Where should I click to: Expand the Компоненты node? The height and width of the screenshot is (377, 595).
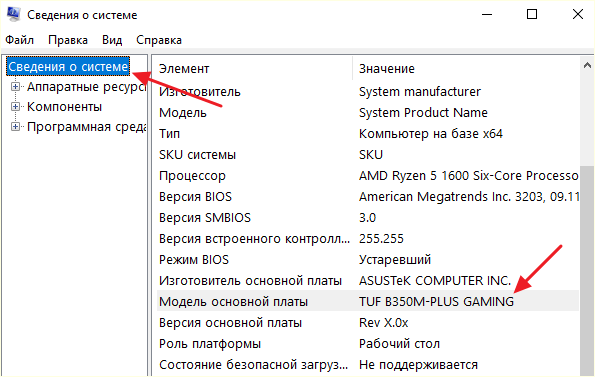point(15,107)
